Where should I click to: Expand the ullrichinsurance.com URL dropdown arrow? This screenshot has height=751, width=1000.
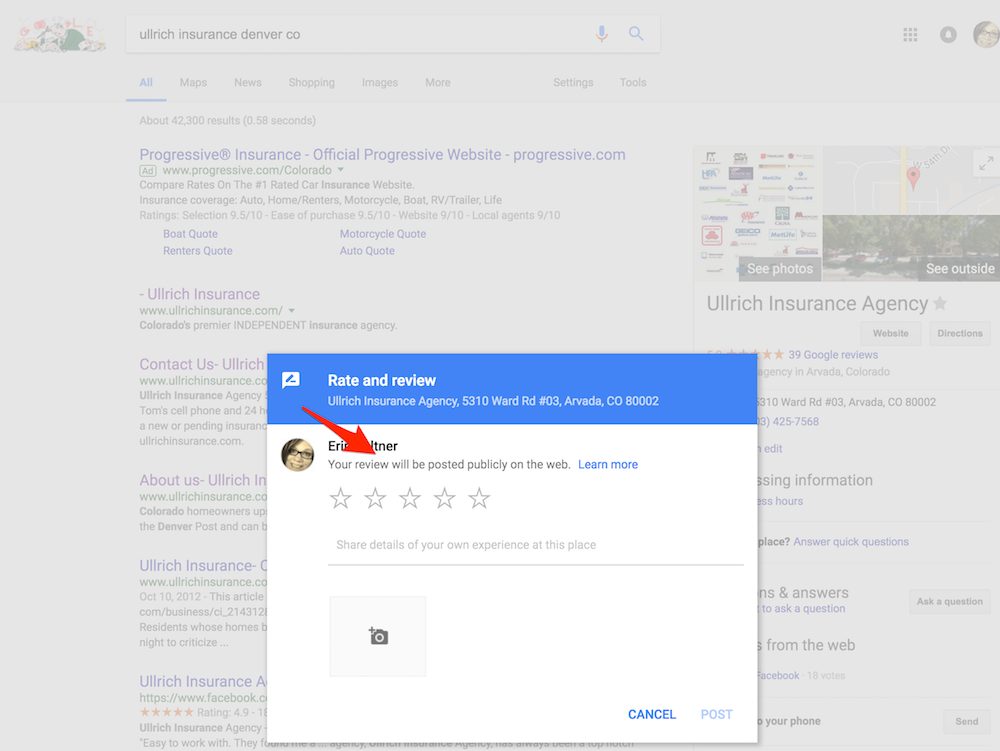(291, 310)
